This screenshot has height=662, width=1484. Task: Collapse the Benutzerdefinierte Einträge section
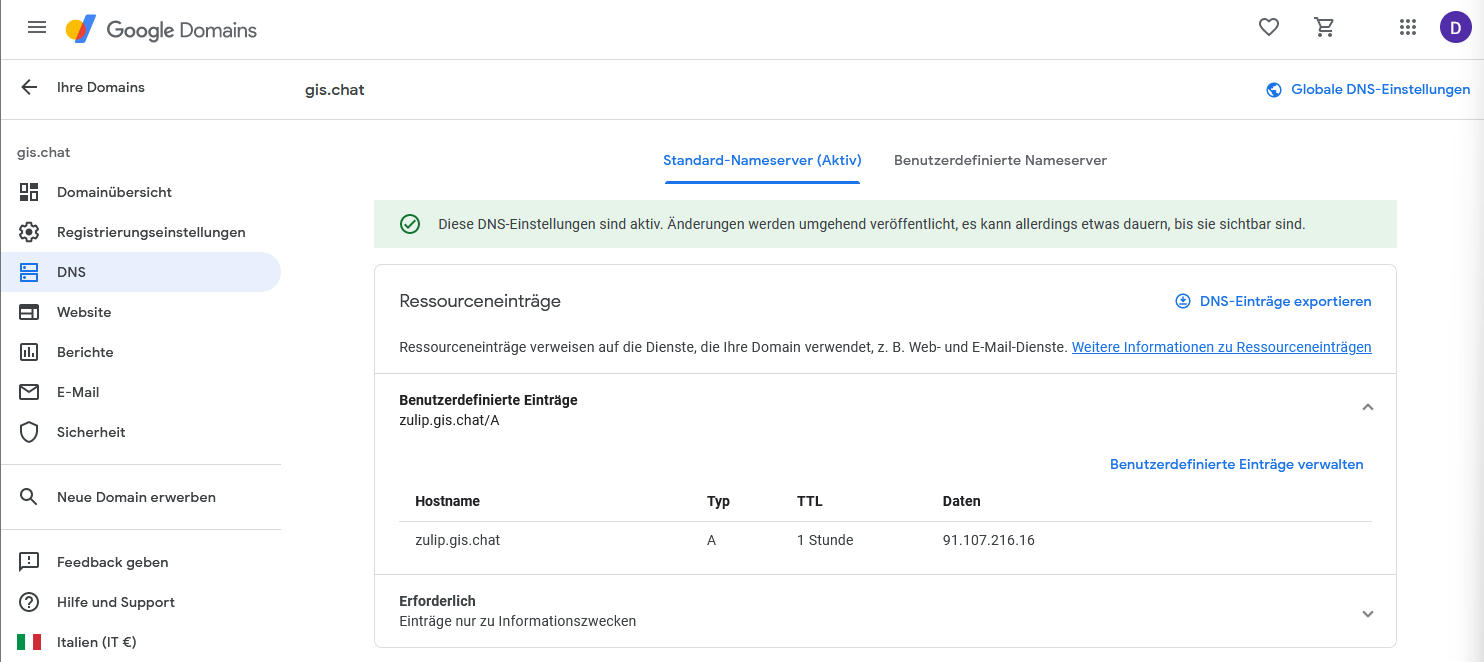1368,407
